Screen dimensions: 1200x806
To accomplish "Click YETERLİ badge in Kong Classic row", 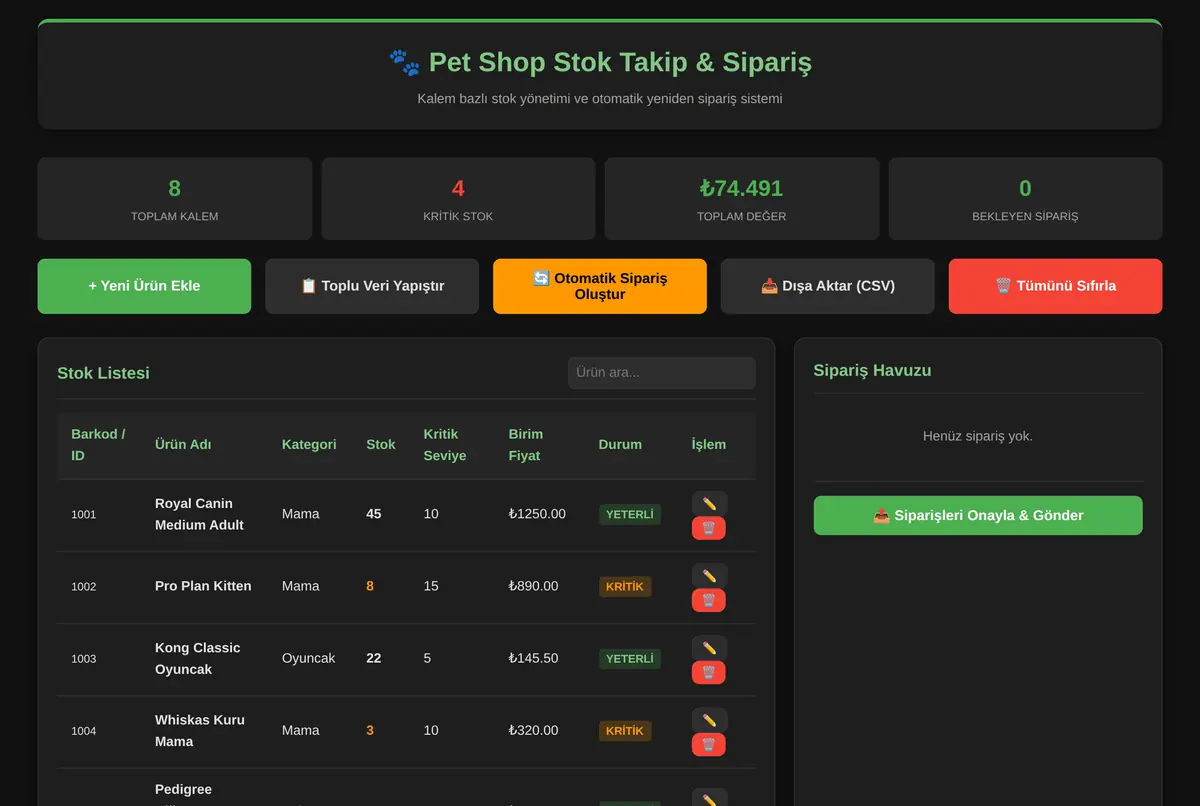I will (x=630, y=658).
